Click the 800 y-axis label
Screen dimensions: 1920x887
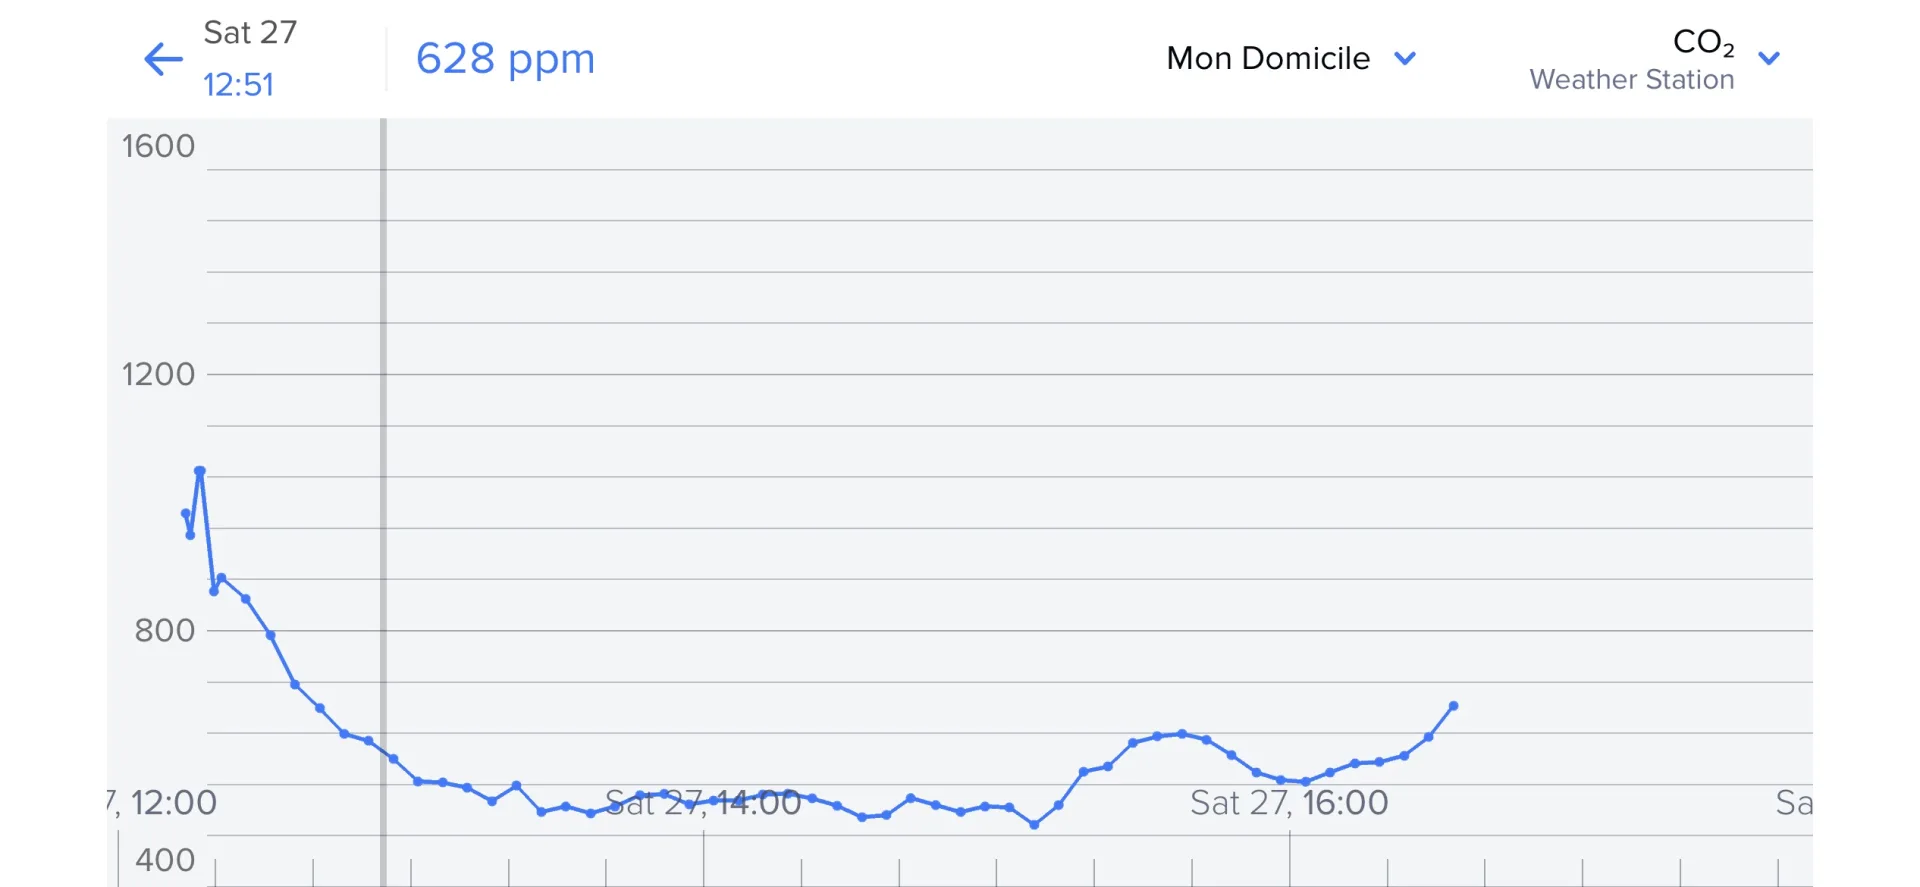pyautogui.click(x=164, y=631)
